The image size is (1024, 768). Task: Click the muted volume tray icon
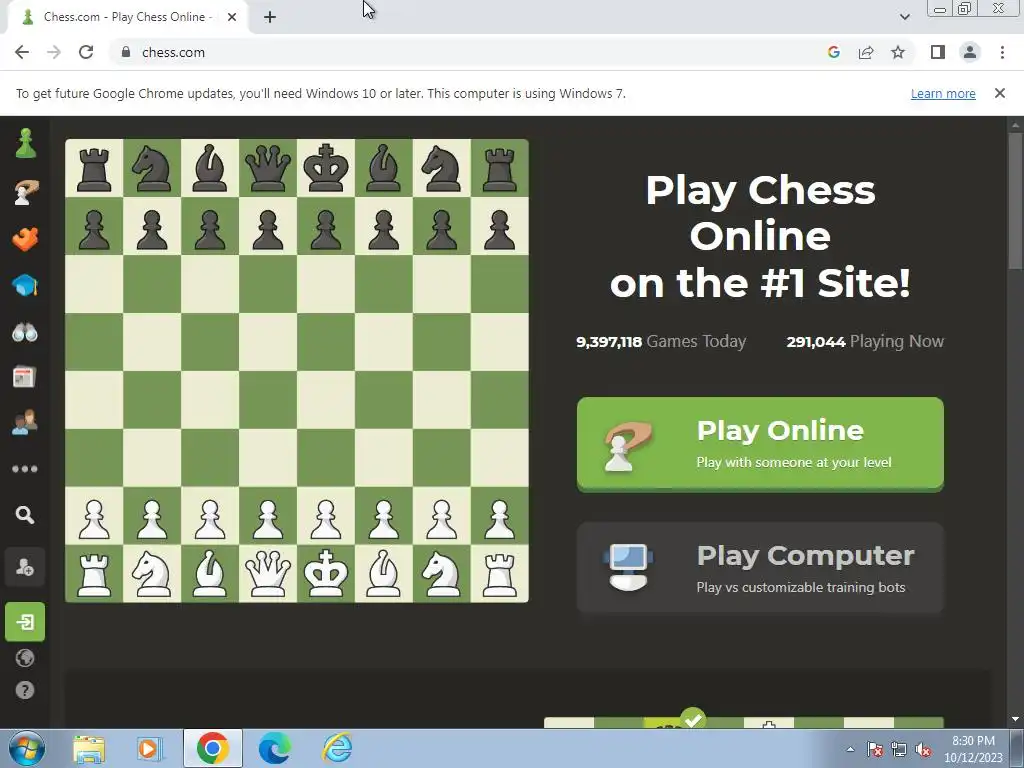pyautogui.click(x=923, y=750)
